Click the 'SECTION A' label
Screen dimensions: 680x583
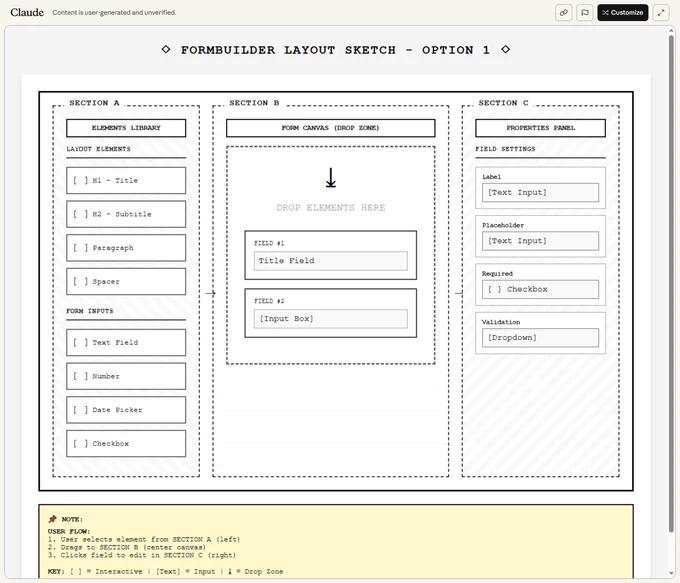94,103
